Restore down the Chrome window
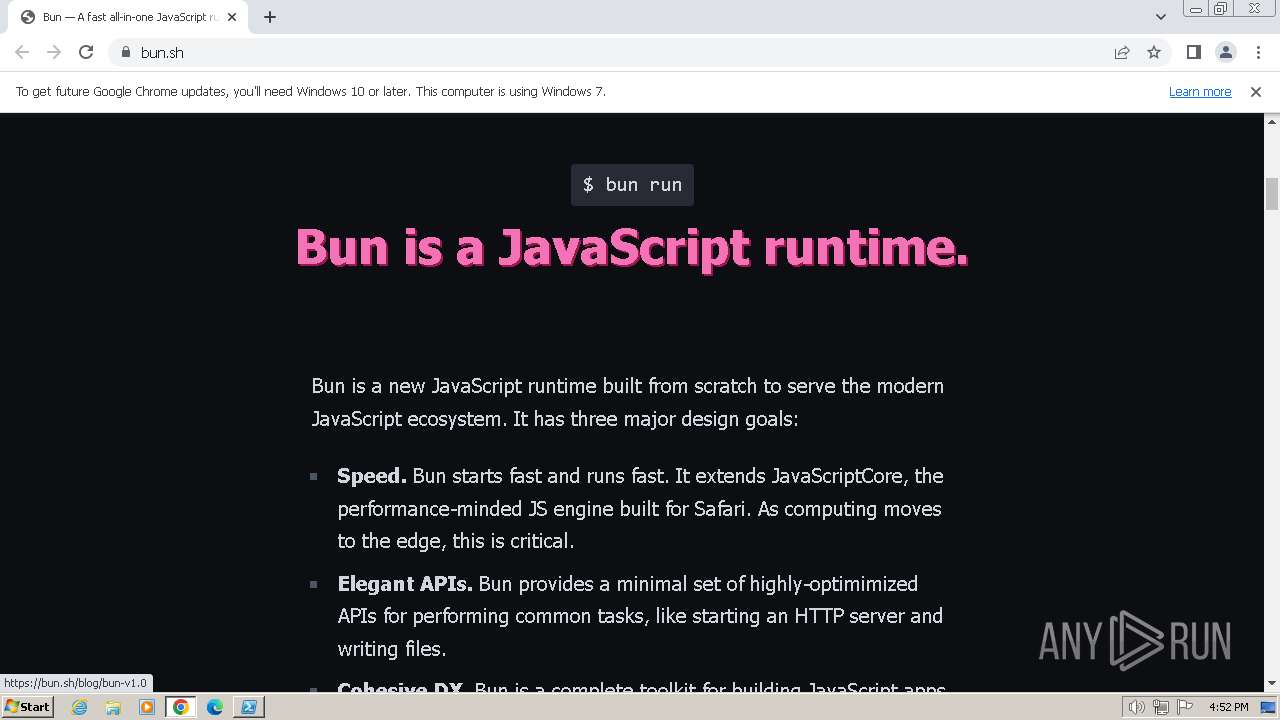This screenshot has height=720, width=1280. click(x=1221, y=9)
